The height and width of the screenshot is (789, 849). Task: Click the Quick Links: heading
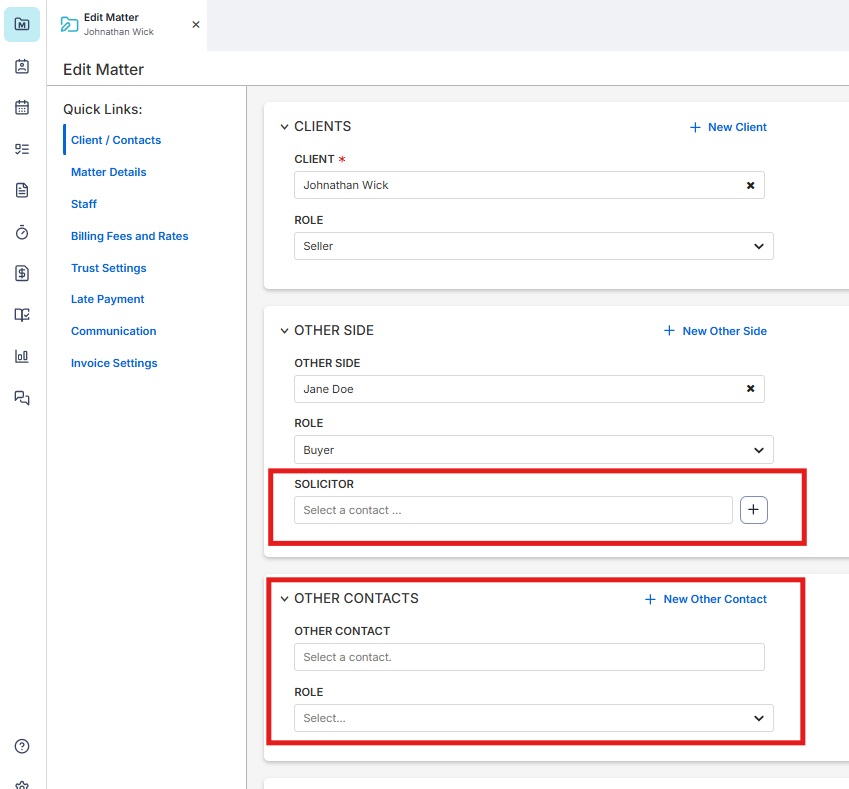click(x=102, y=109)
